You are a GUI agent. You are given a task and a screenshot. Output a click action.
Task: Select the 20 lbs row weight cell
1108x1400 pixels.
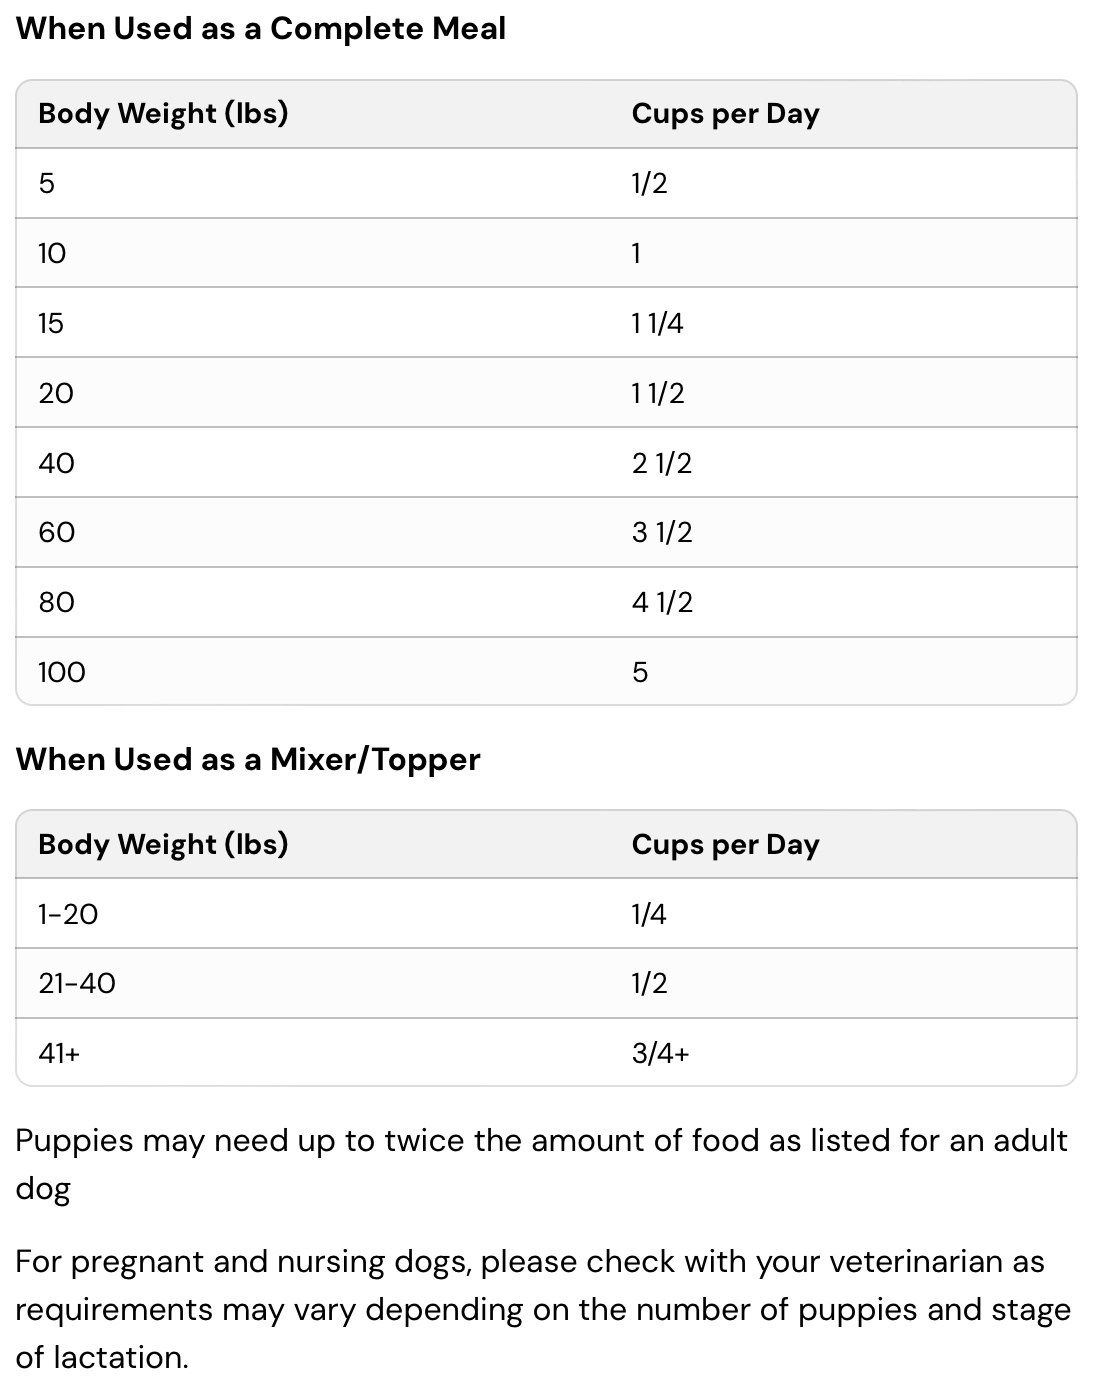click(56, 393)
